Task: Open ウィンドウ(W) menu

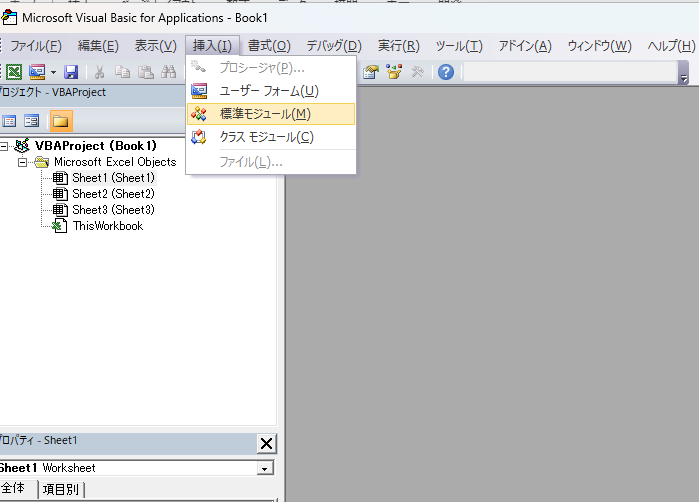Action: click(x=599, y=45)
